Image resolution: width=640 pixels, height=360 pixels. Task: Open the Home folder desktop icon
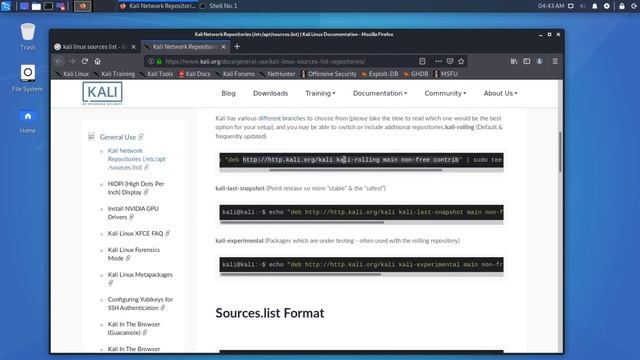pos(27,122)
